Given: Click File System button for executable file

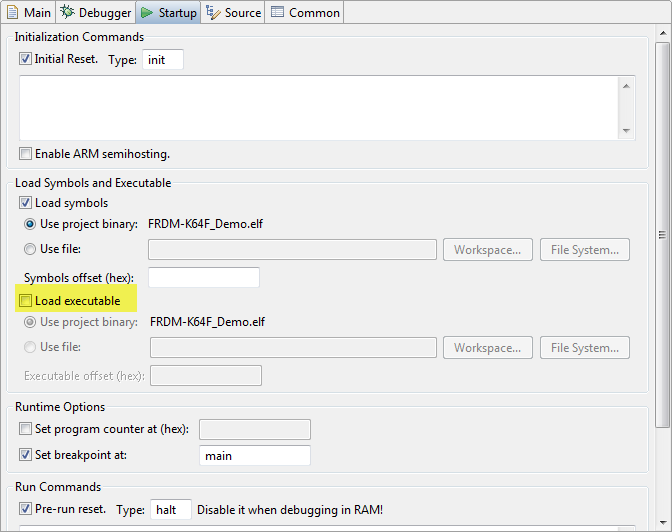Looking at the screenshot, I should (x=585, y=347).
